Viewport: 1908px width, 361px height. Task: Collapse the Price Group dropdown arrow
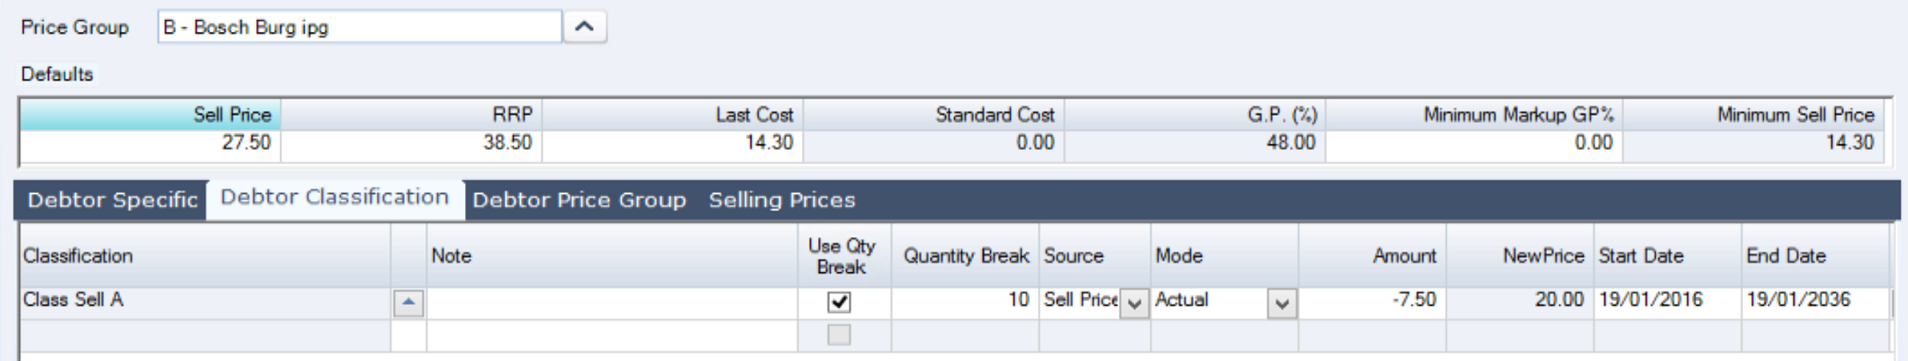[x=585, y=27]
